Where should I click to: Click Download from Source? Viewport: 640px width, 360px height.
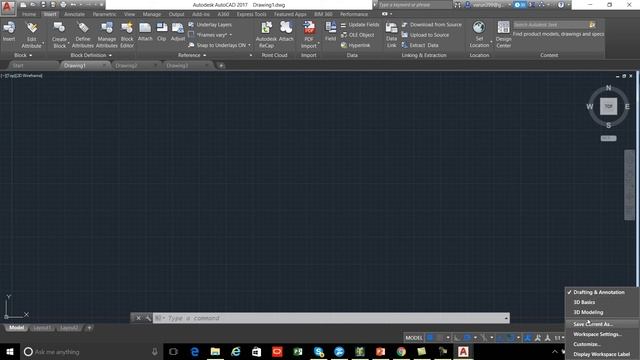pyautogui.click(x=432, y=24)
